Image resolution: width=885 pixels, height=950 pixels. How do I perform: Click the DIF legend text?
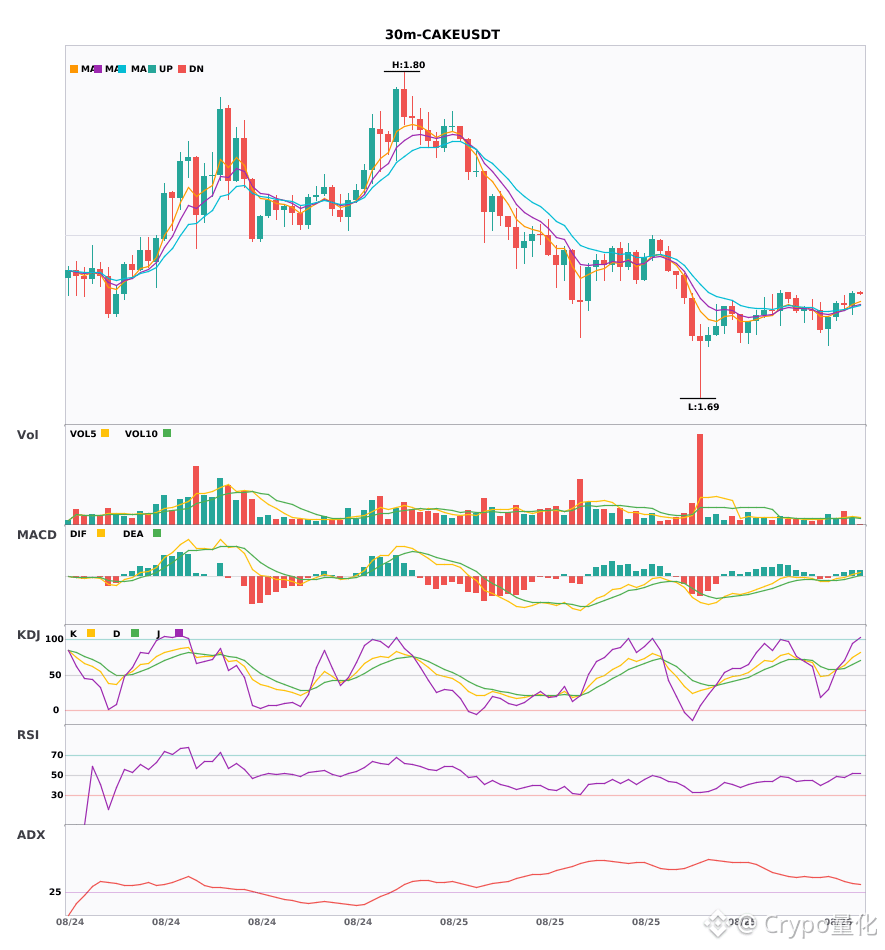[78, 534]
